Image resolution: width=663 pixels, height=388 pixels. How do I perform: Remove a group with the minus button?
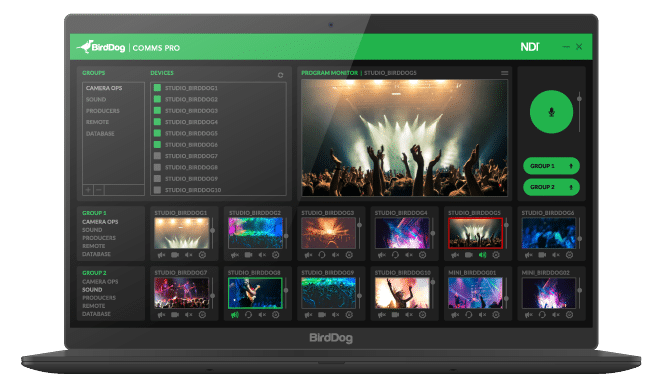point(99,190)
